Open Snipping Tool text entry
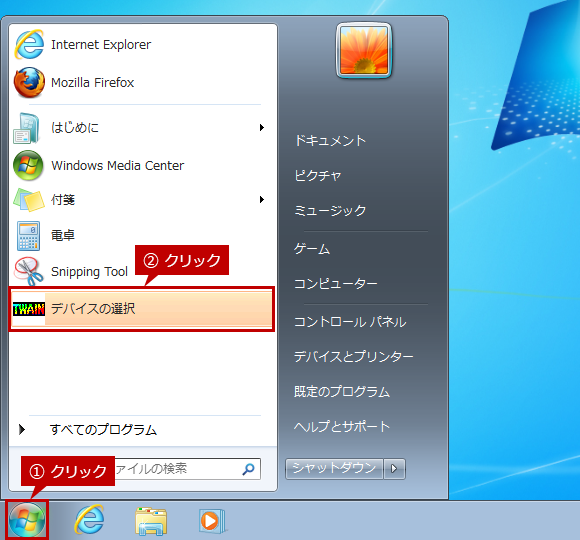This screenshot has height=540, width=580. coord(89,272)
